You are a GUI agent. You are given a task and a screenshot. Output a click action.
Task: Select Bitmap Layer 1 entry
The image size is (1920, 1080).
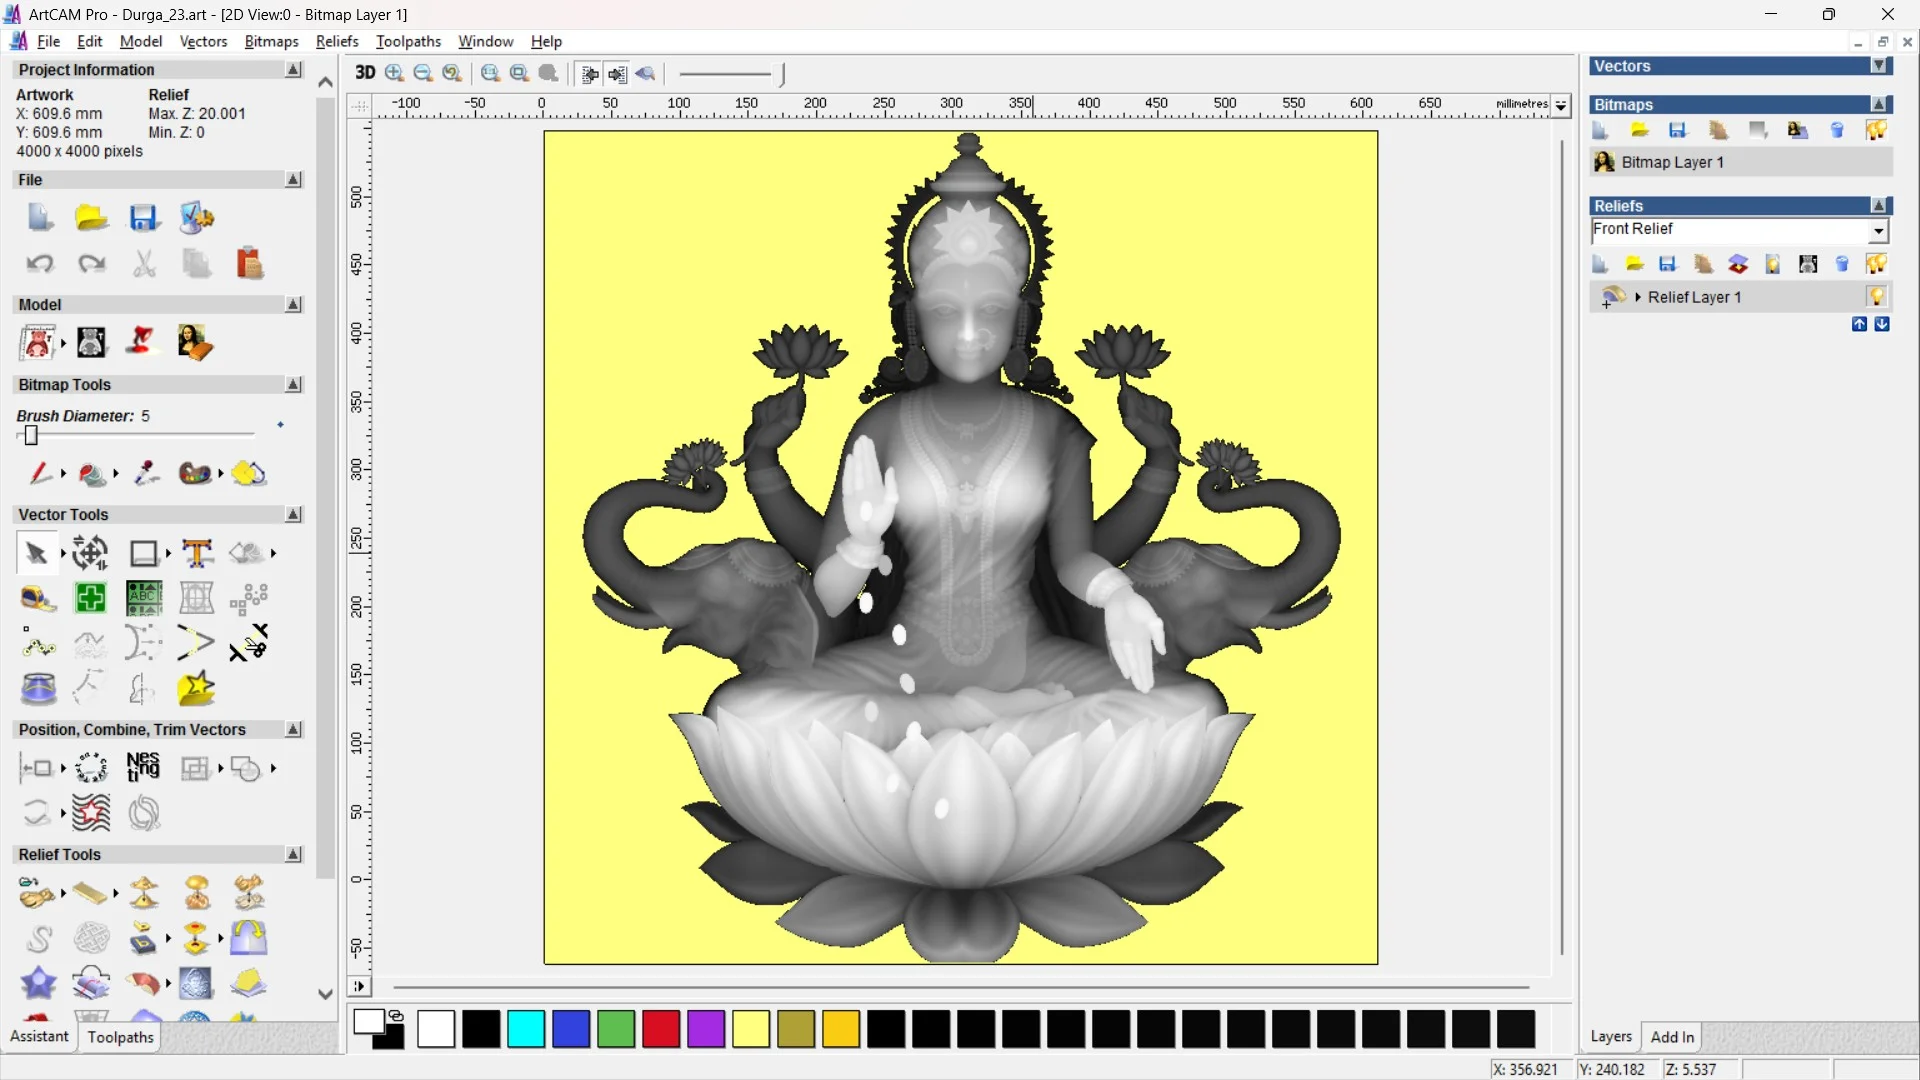[1672, 162]
